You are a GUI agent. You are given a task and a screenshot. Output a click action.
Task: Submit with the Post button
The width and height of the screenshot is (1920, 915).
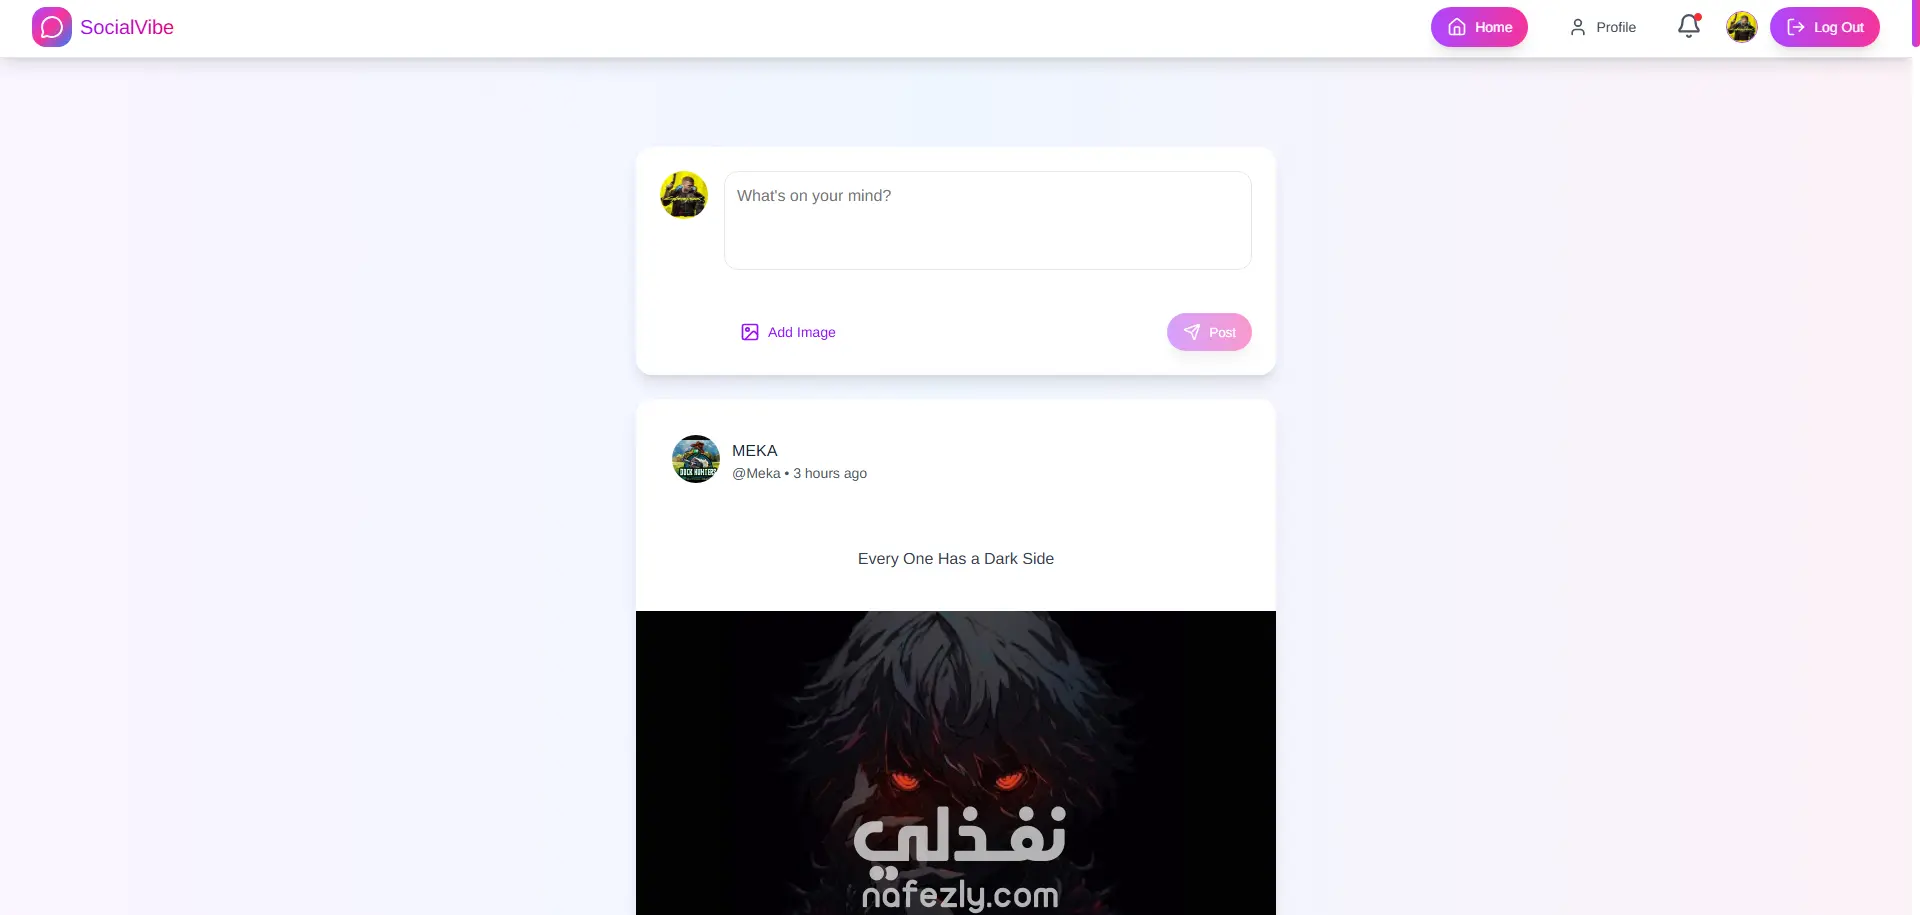[1209, 332]
